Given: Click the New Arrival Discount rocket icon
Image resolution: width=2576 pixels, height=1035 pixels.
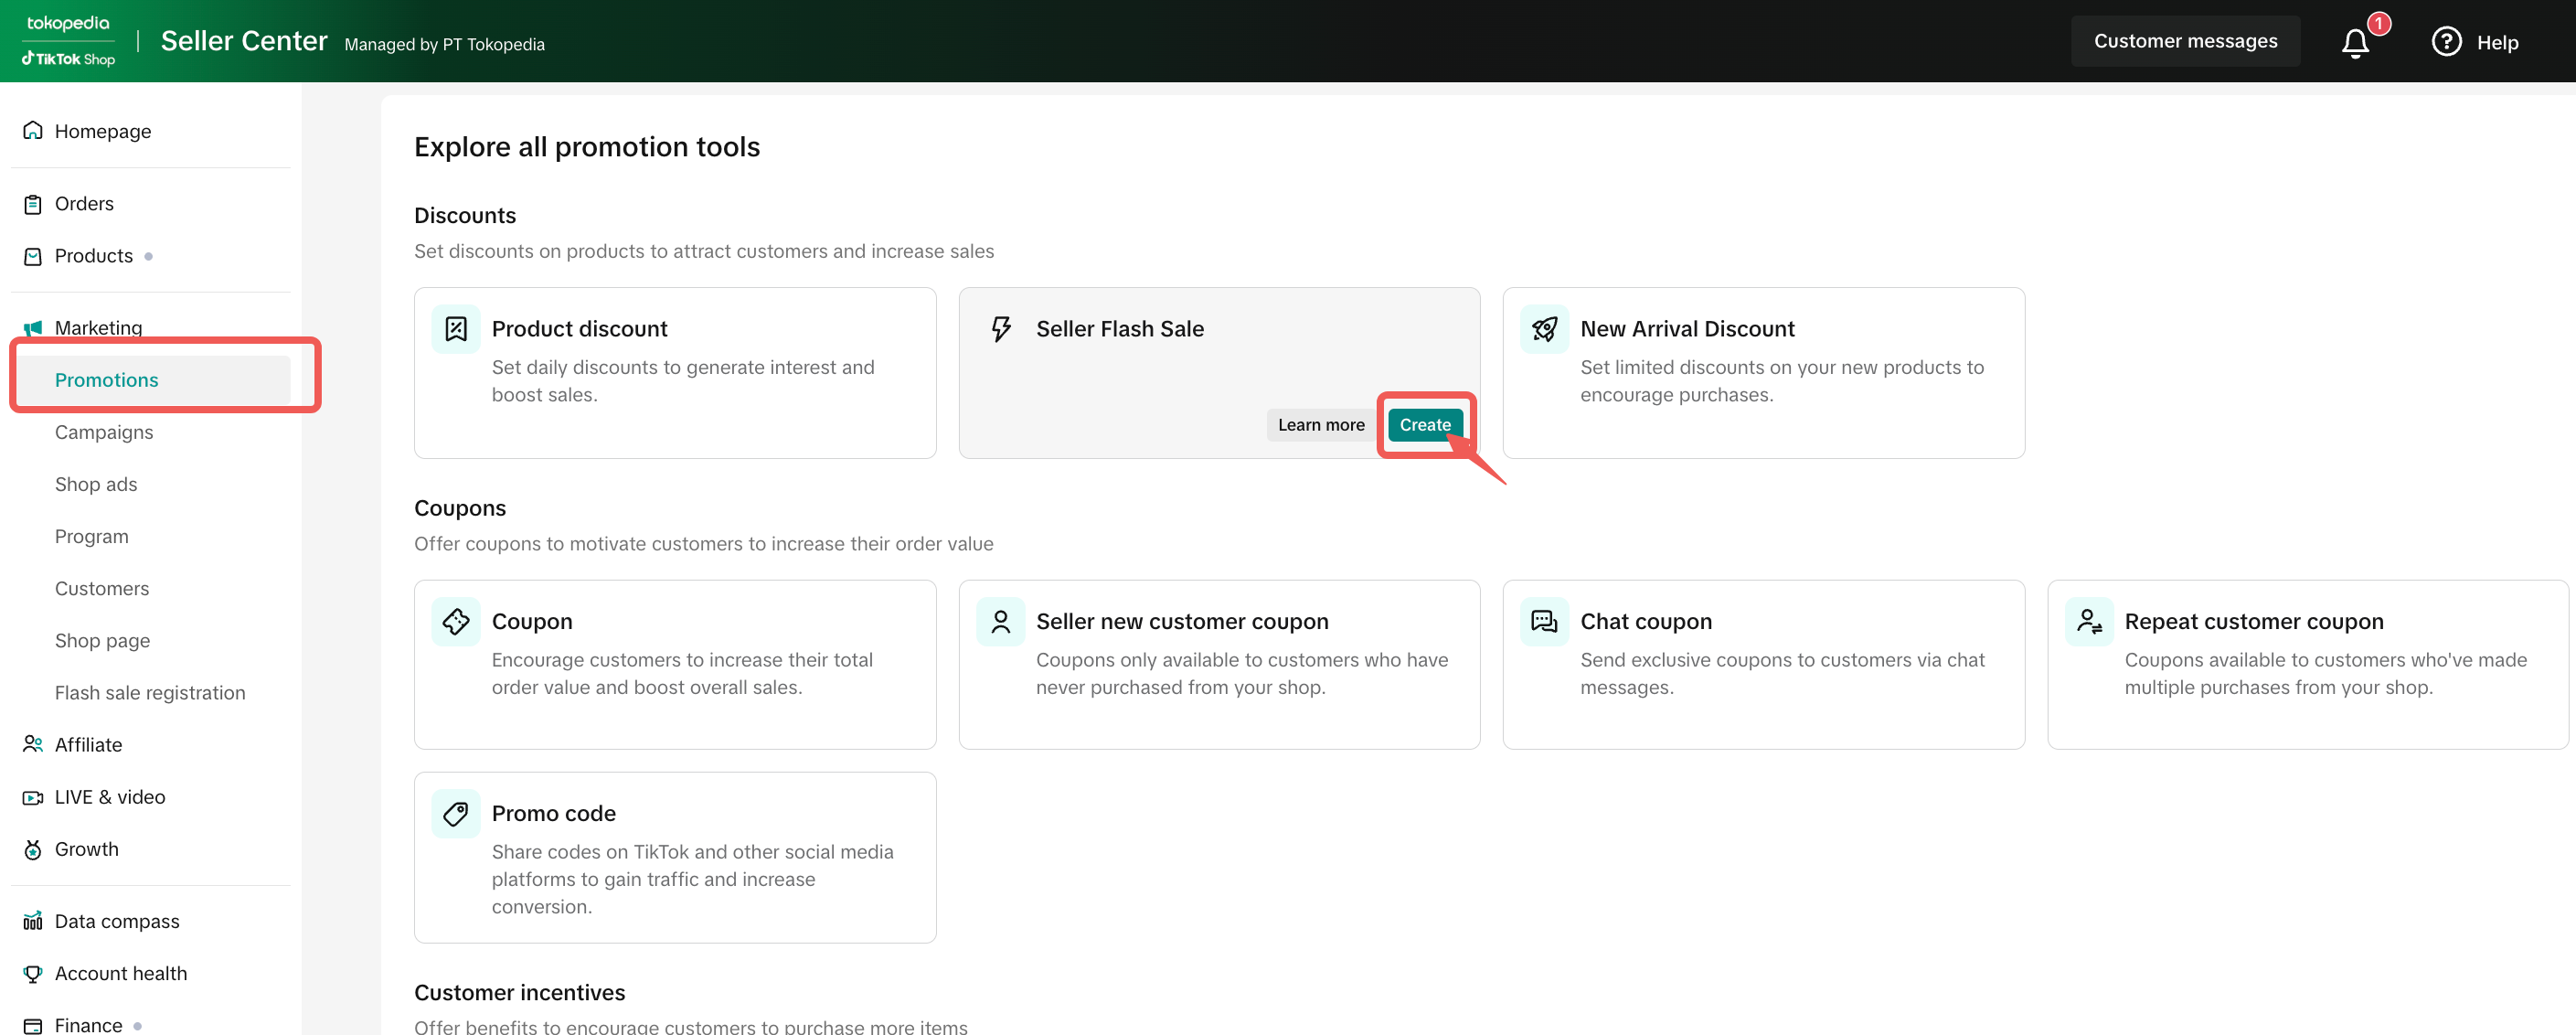Looking at the screenshot, I should (x=1544, y=329).
